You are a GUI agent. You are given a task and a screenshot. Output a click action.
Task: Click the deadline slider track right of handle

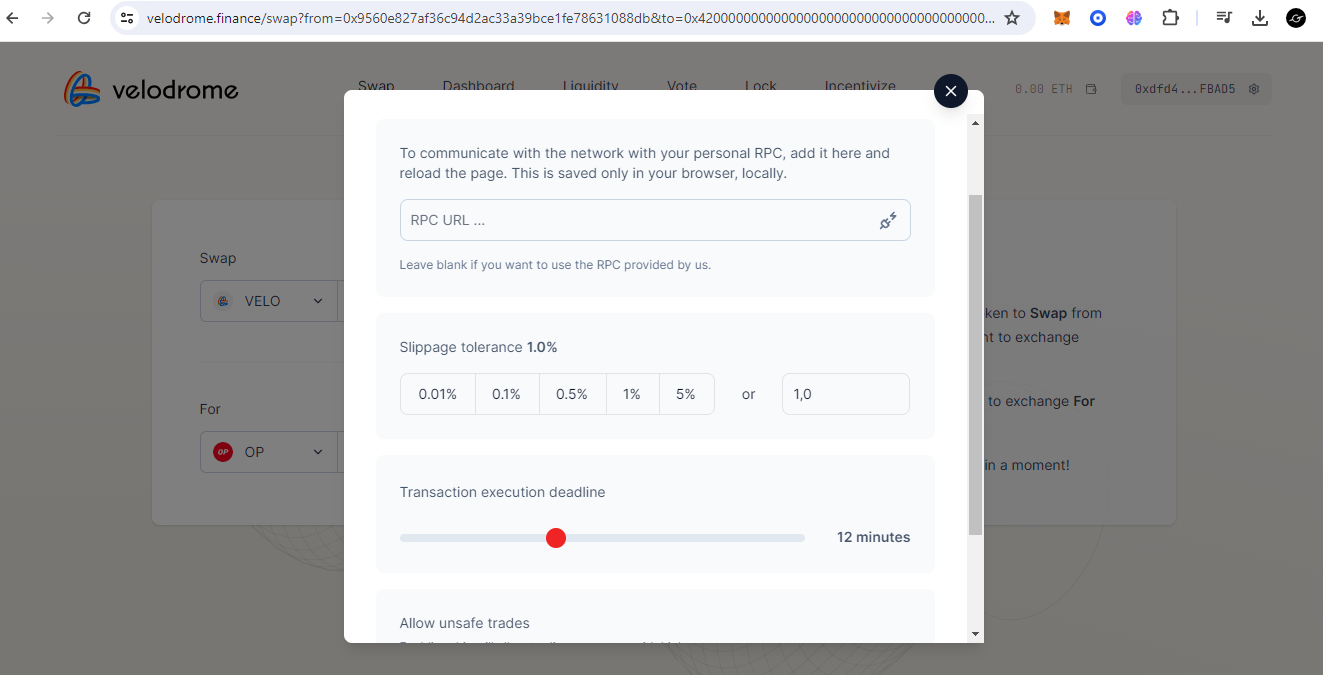tap(686, 538)
